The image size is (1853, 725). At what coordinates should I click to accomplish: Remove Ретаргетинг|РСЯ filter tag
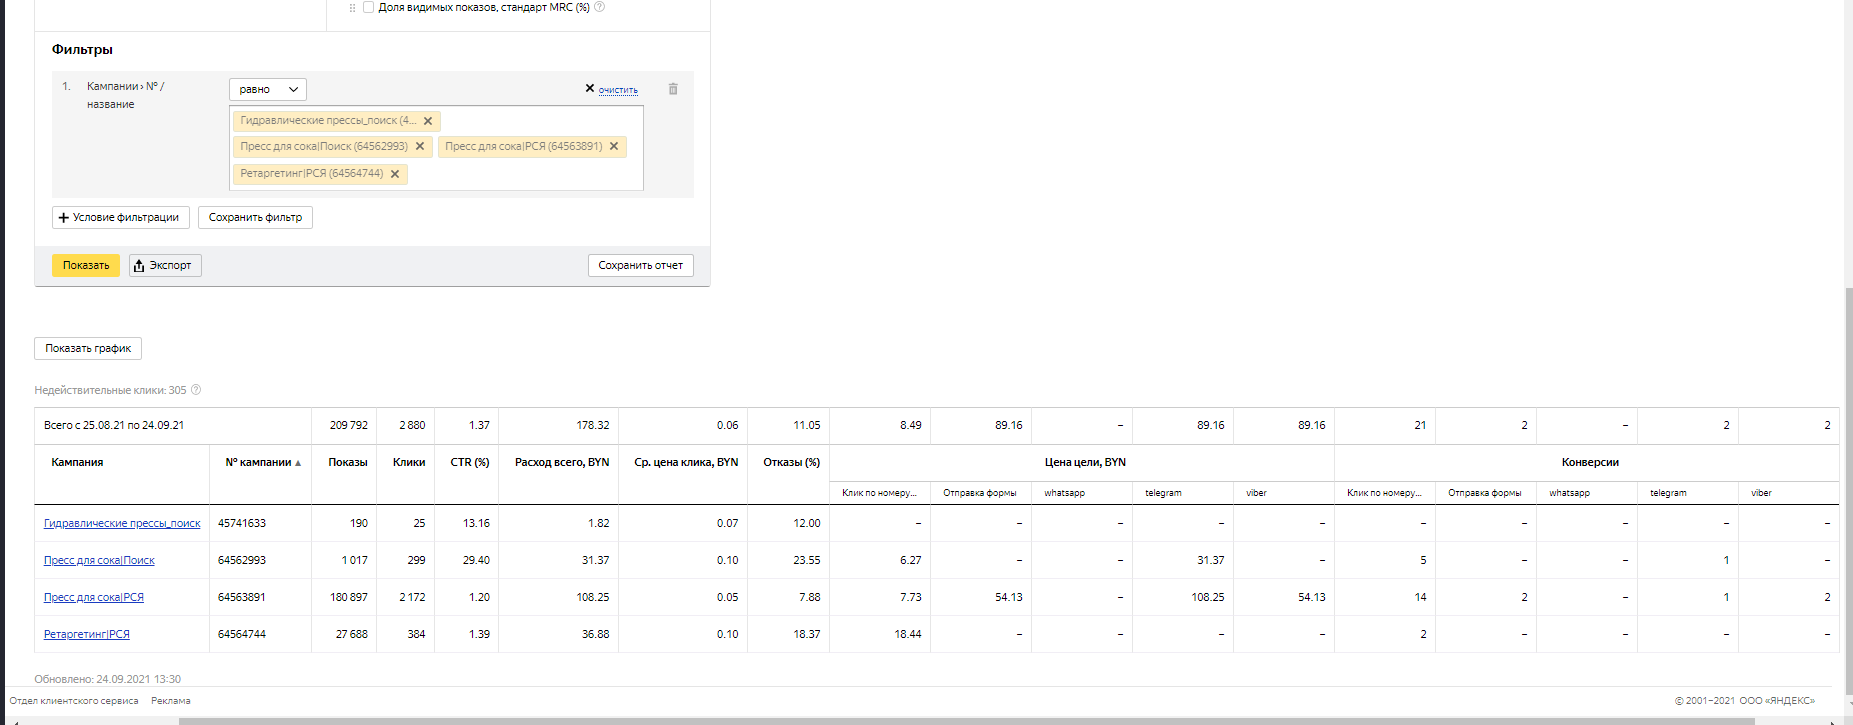click(x=395, y=174)
